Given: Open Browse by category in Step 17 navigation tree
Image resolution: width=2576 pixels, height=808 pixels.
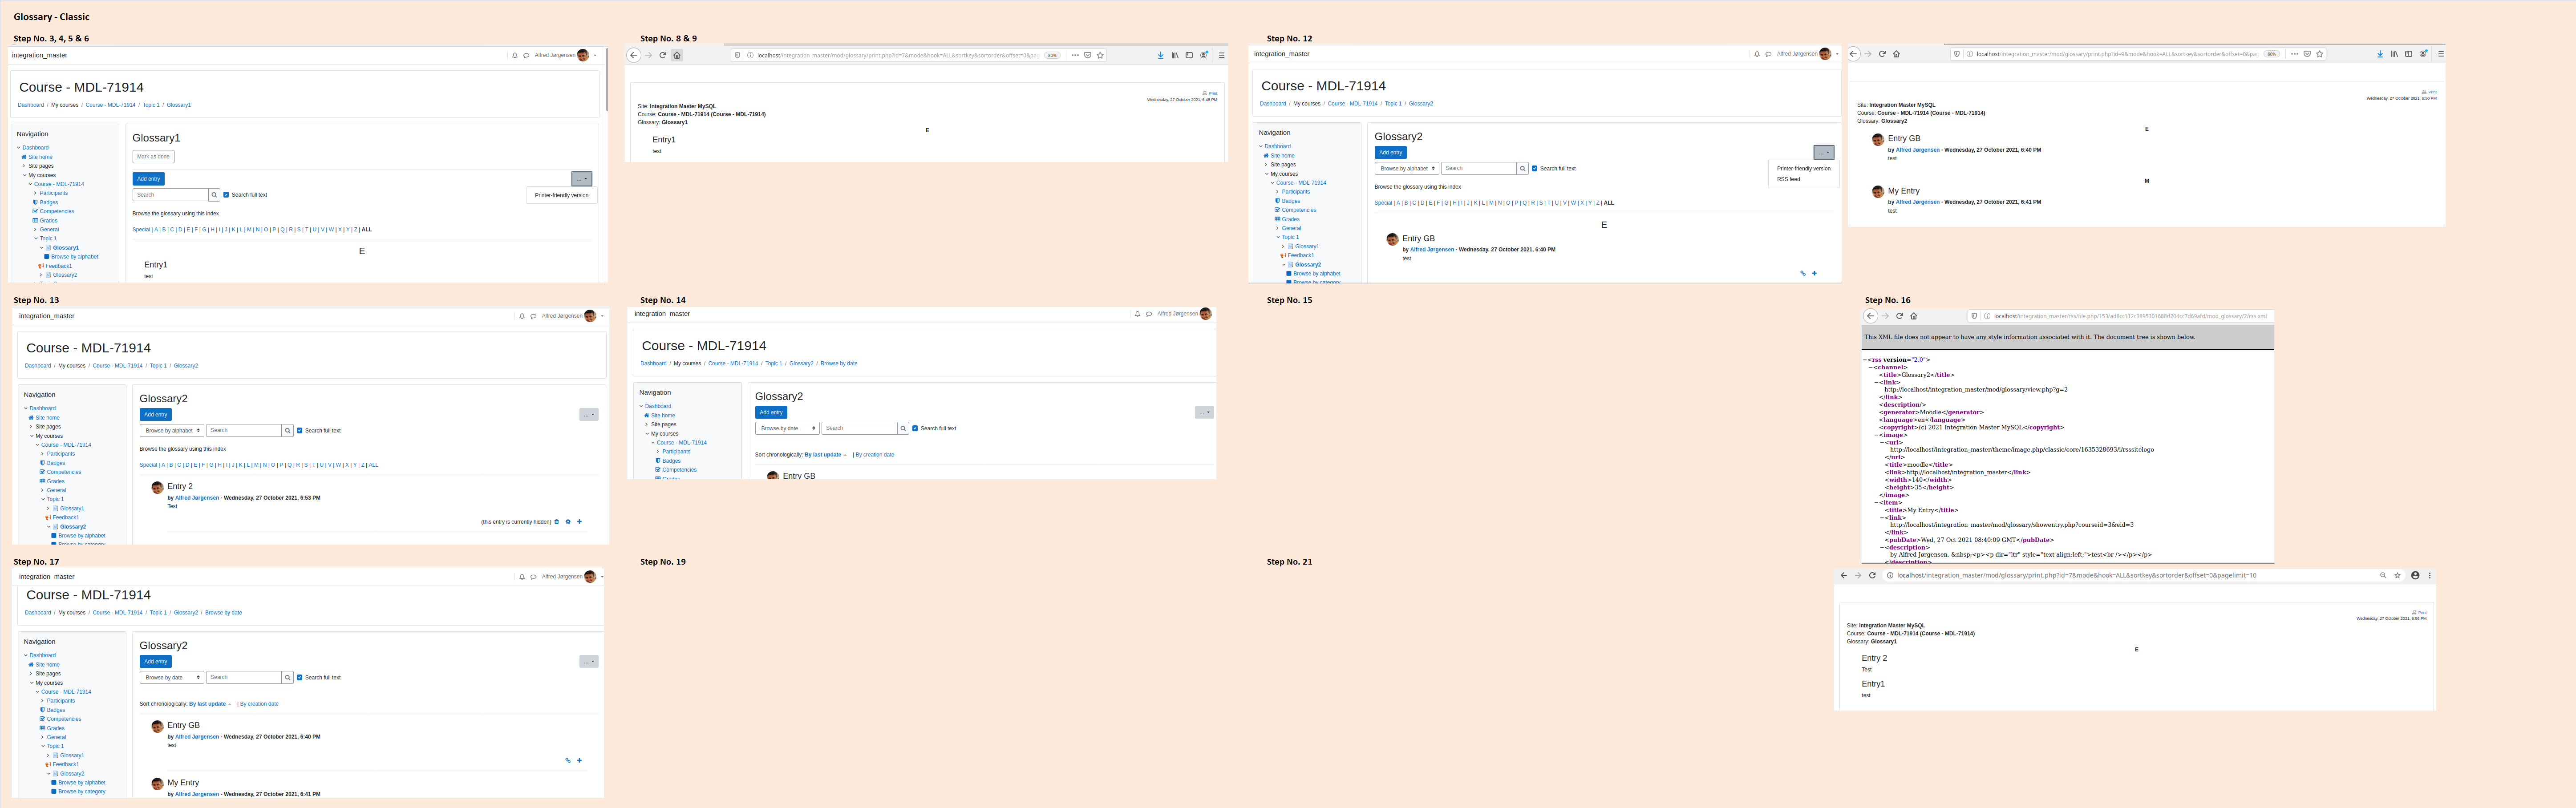Looking at the screenshot, I should tap(81, 792).
